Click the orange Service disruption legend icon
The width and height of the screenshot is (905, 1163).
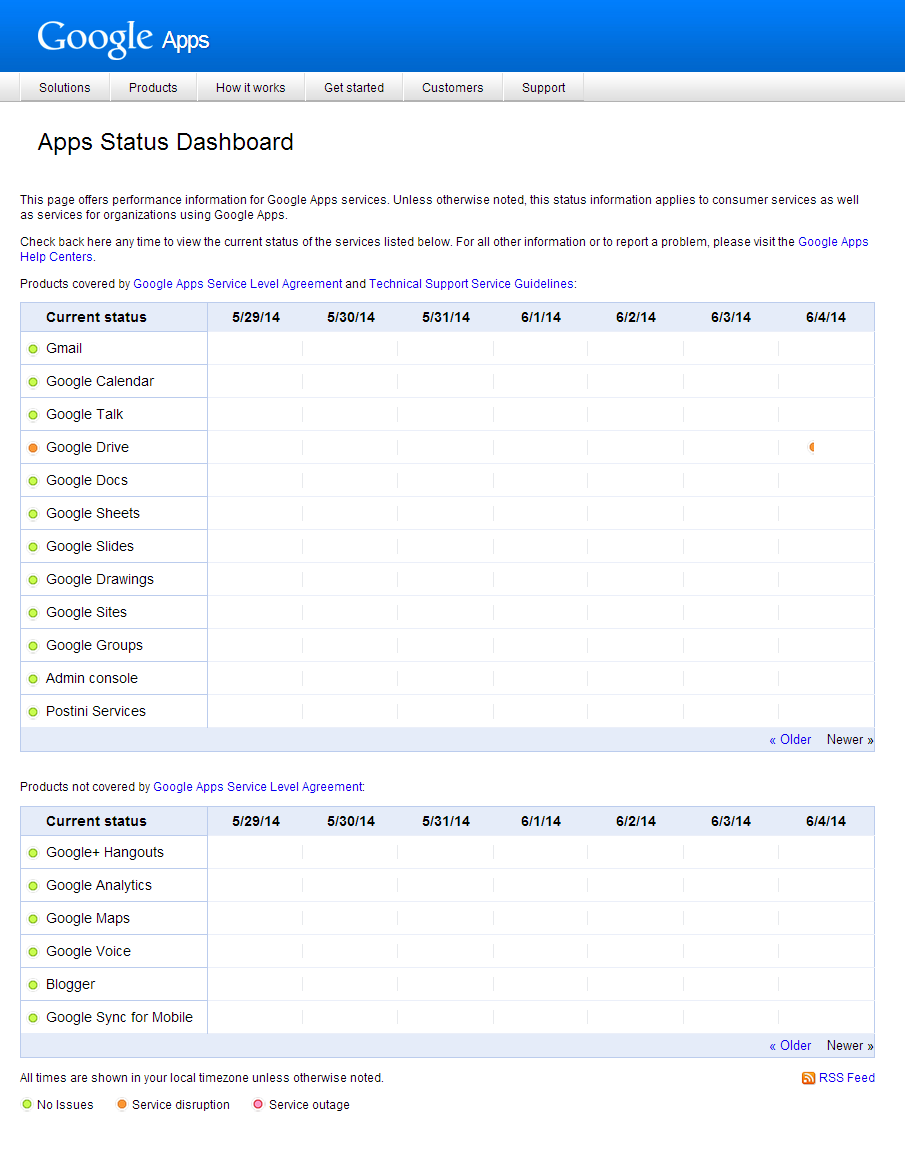click(122, 1104)
